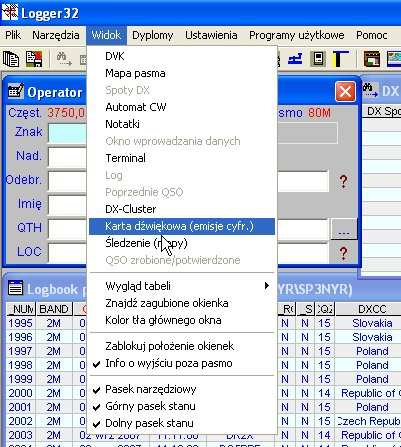Screen dimensions: 401x447
Task: Open Terminal from the Widok menu
Action: [x=182, y=158]
